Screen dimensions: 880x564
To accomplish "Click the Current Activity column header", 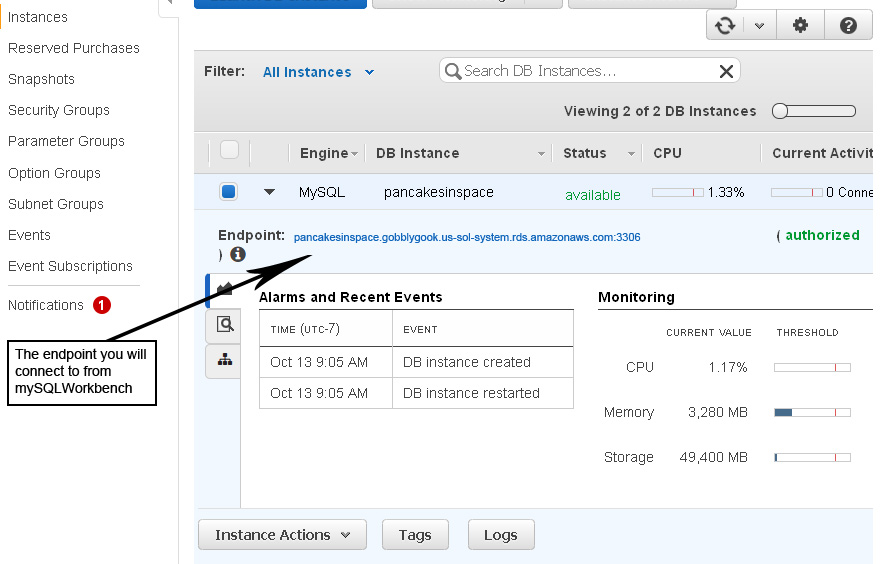I will point(822,153).
